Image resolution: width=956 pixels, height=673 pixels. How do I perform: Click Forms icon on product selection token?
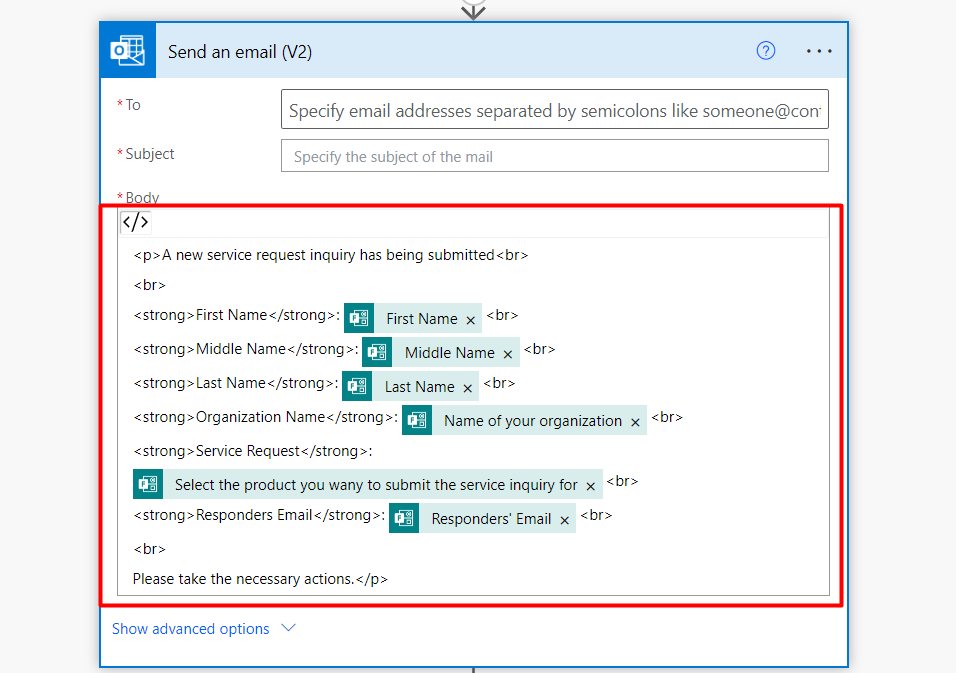tap(148, 484)
